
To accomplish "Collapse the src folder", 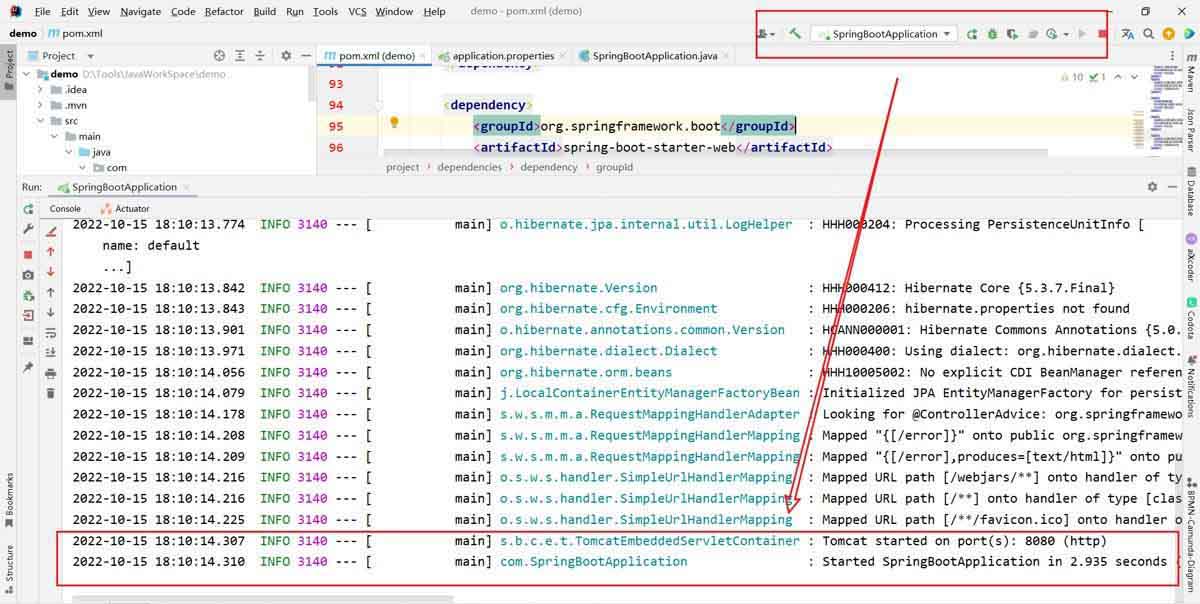I will 41,121.
